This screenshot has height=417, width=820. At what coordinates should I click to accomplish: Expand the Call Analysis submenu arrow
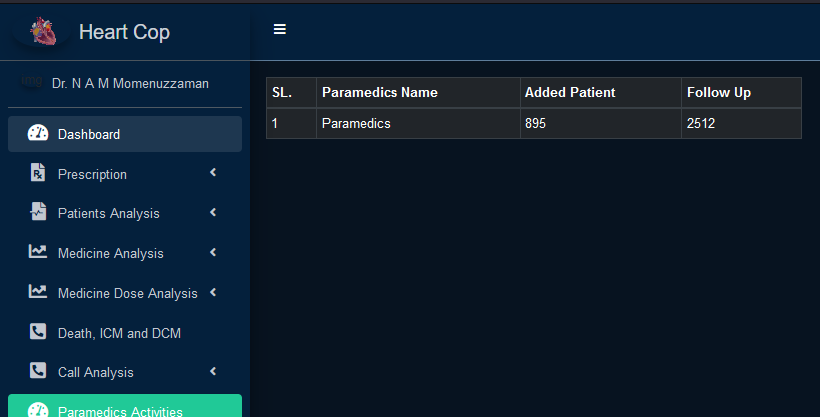213,372
